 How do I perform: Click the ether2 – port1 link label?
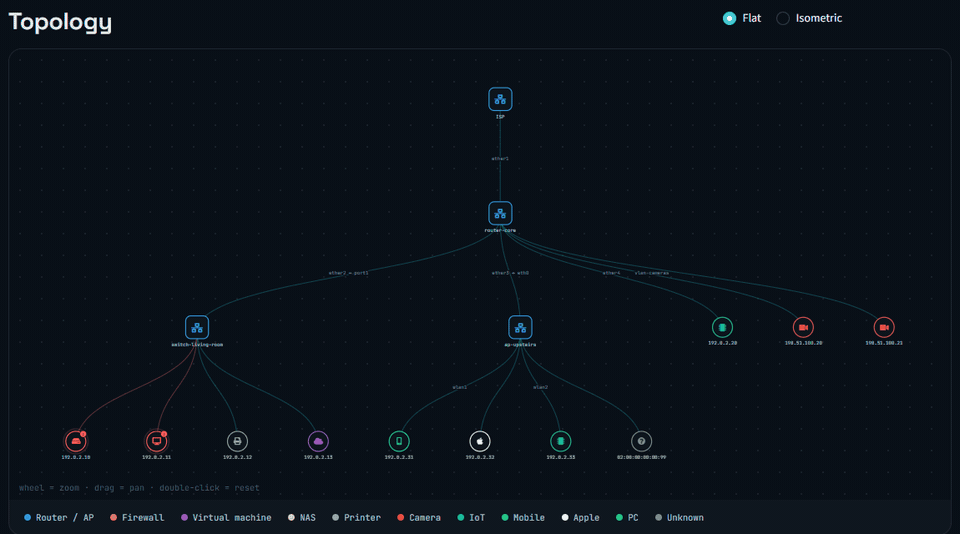[x=348, y=273]
